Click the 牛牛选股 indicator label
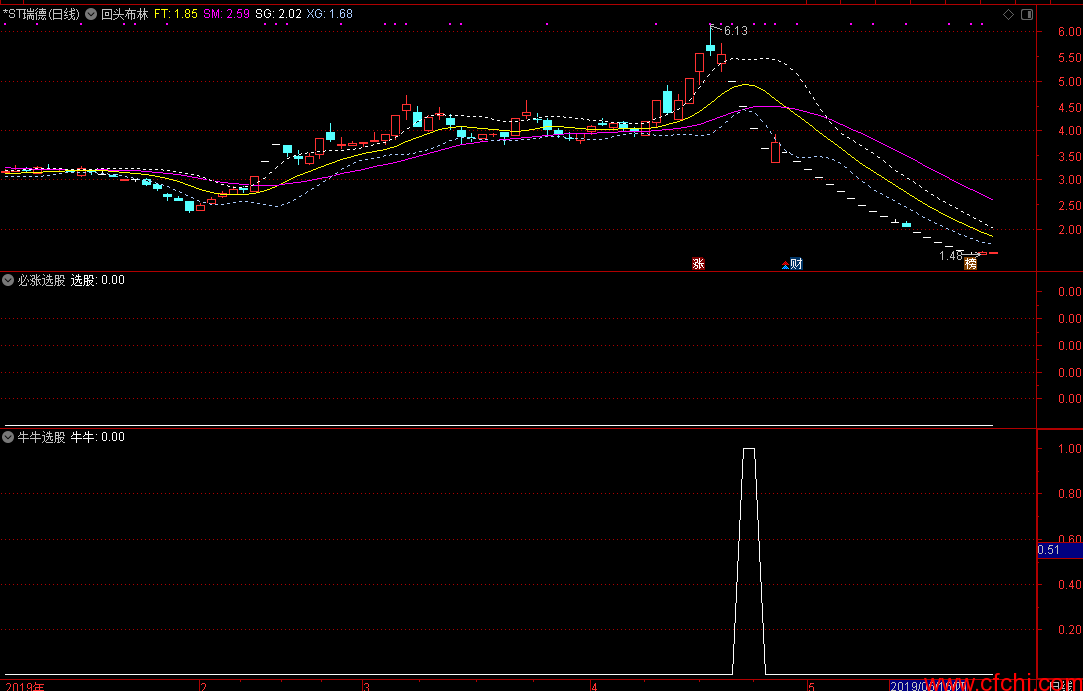1083x691 pixels. pos(41,437)
